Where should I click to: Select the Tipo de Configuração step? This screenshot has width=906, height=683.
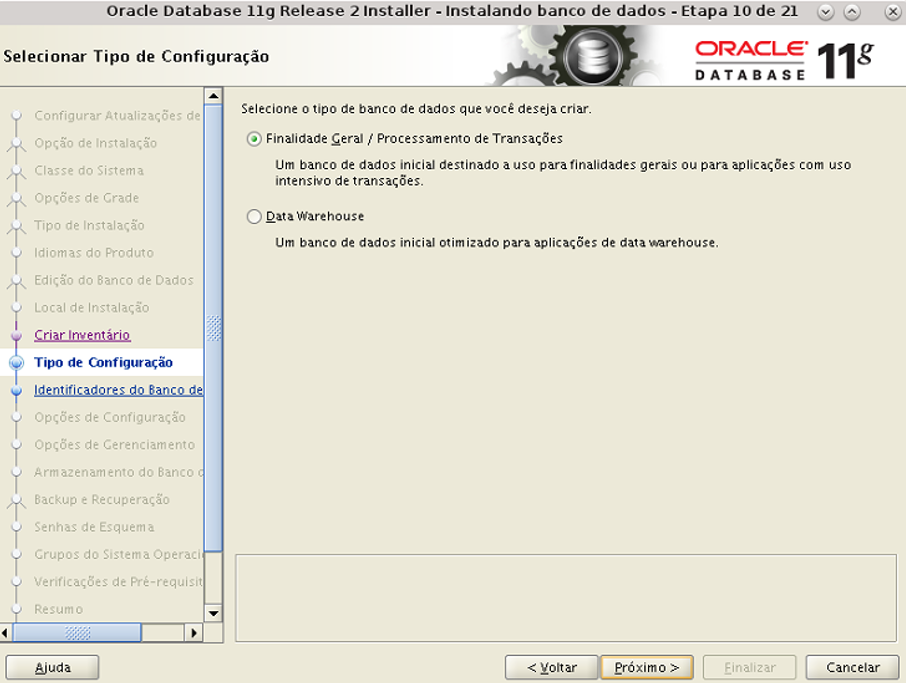(103, 362)
